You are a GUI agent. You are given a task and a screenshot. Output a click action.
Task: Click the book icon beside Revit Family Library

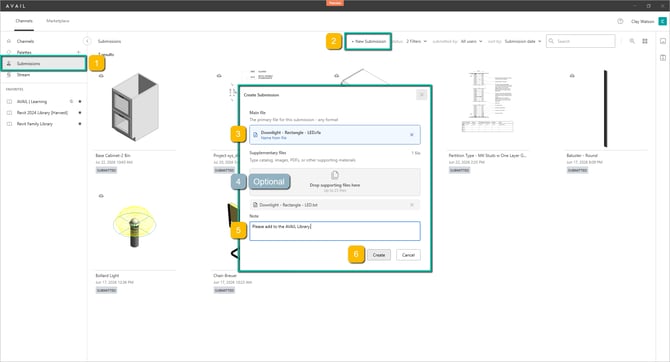pos(9,124)
